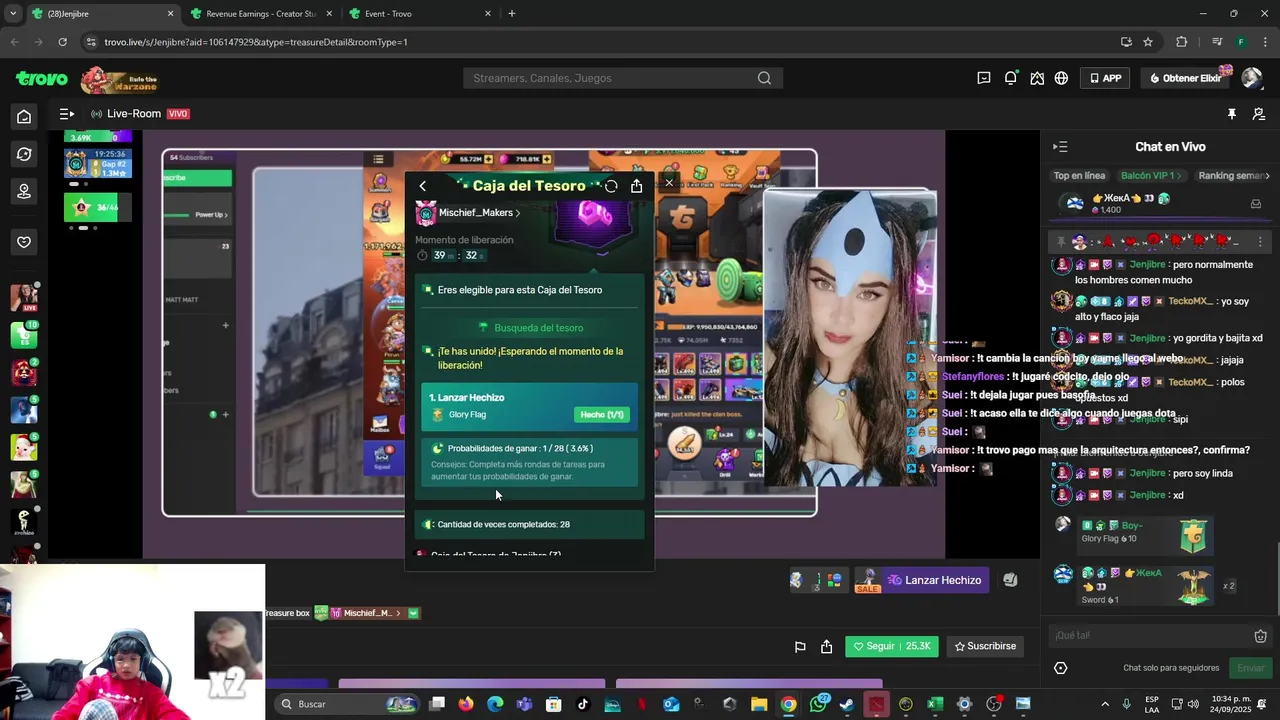Bookmark this page with star icon
The image size is (1280, 720).
(1148, 42)
